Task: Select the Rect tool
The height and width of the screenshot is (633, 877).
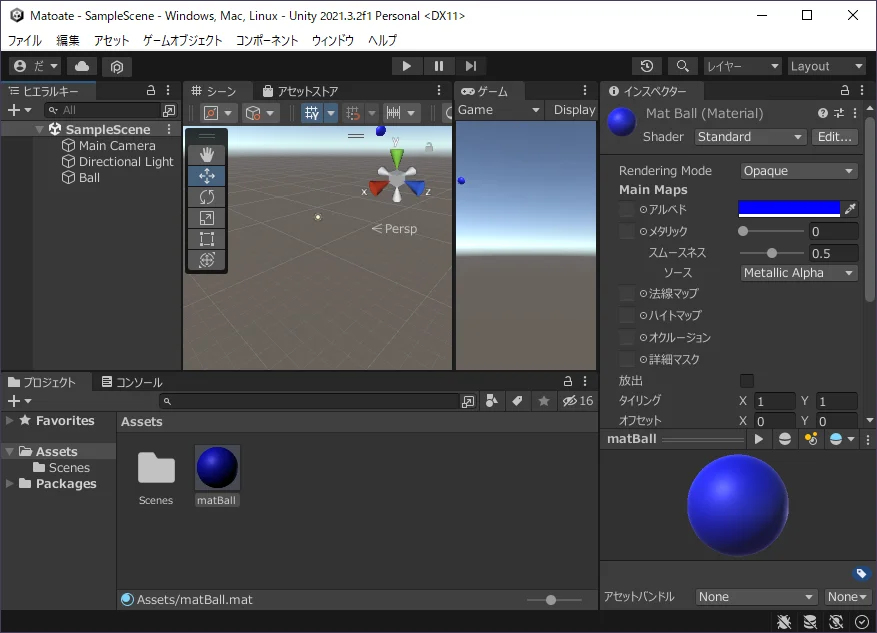Action: pyautogui.click(x=207, y=239)
